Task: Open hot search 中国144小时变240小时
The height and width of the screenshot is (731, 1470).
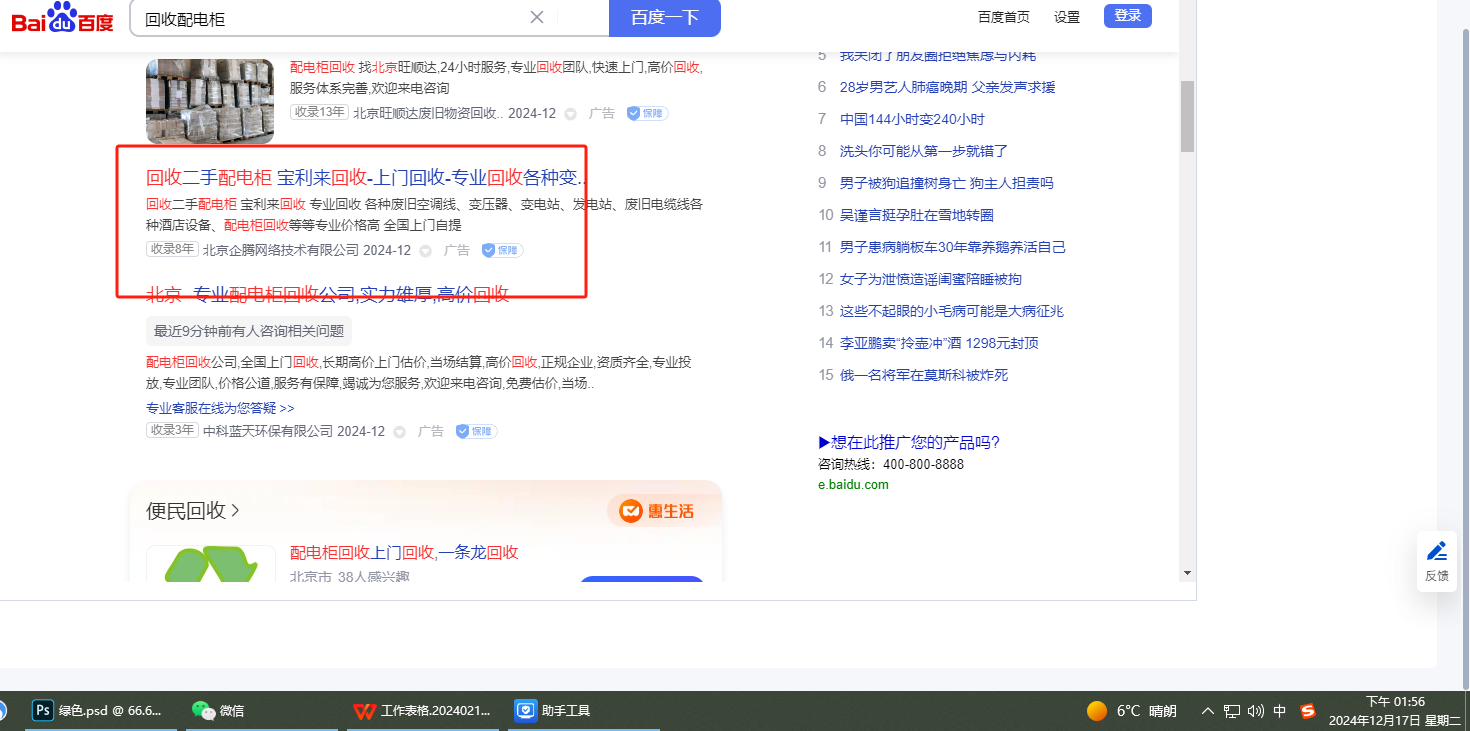Action: pos(912,119)
